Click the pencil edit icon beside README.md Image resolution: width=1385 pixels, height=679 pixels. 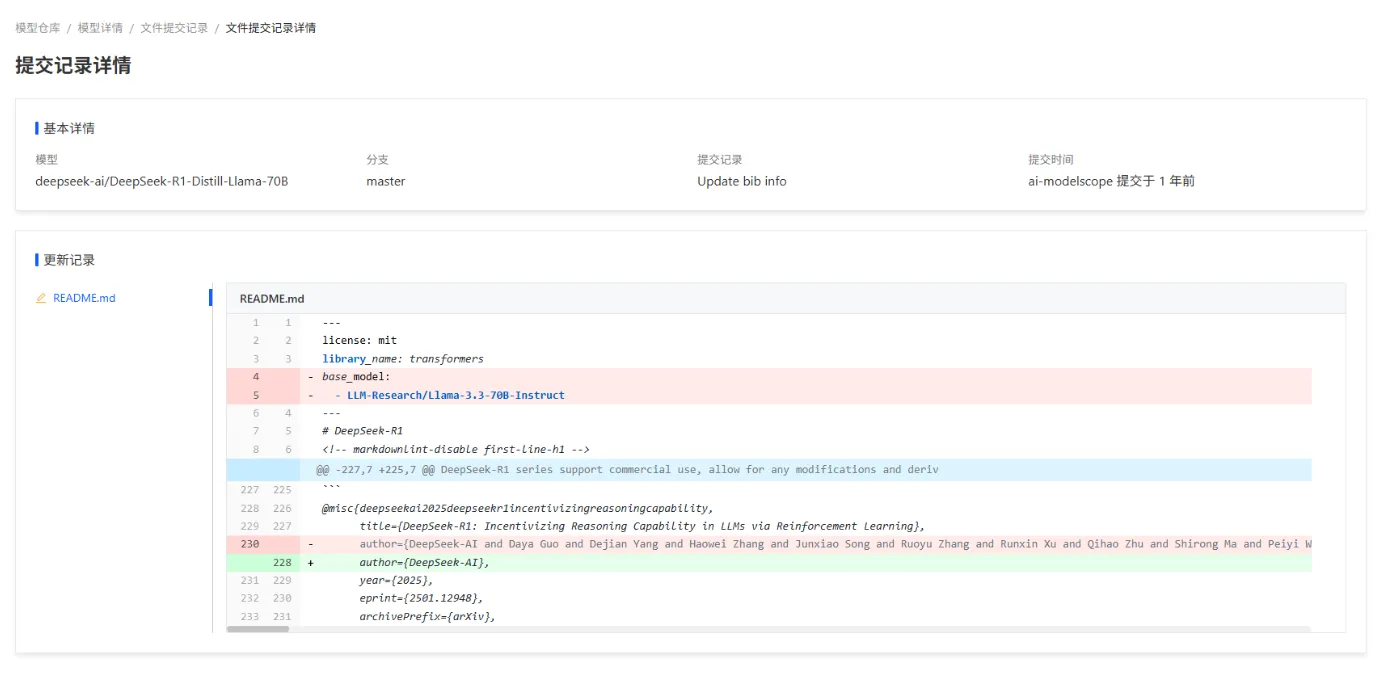[41, 298]
